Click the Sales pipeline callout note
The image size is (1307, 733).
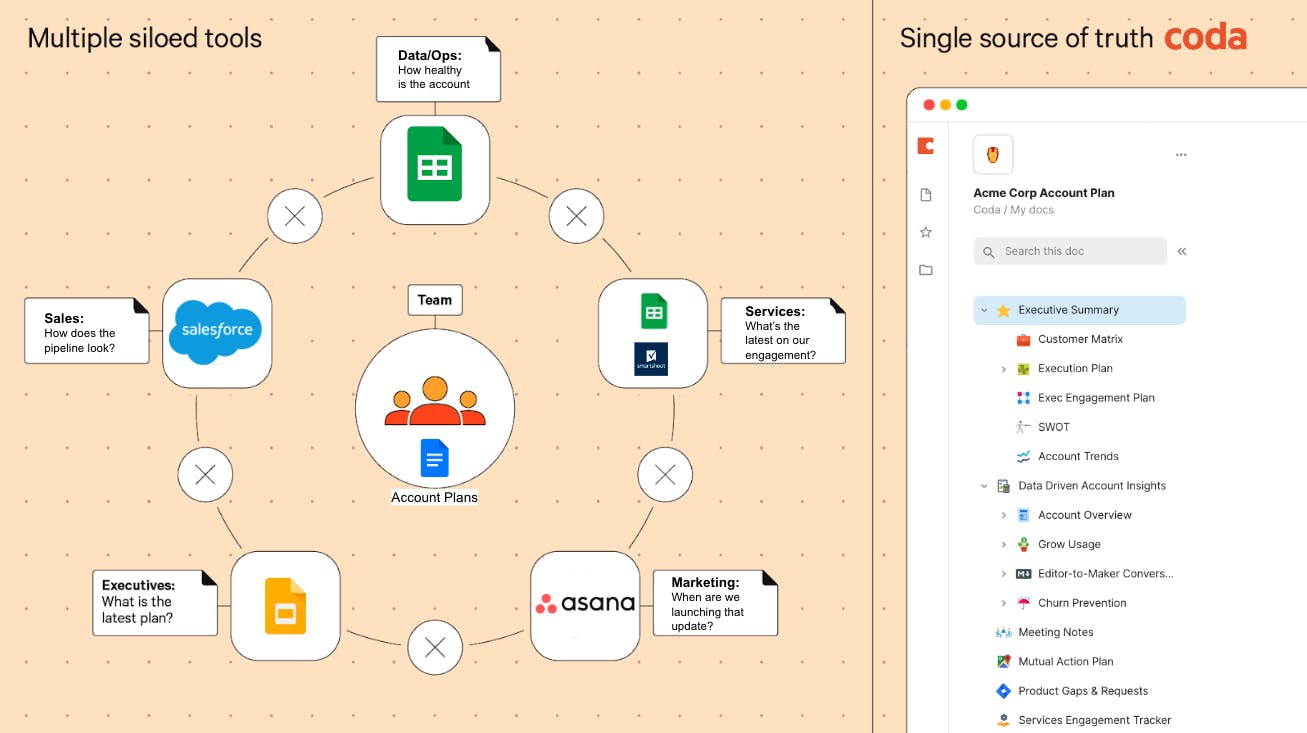coord(86,331)
